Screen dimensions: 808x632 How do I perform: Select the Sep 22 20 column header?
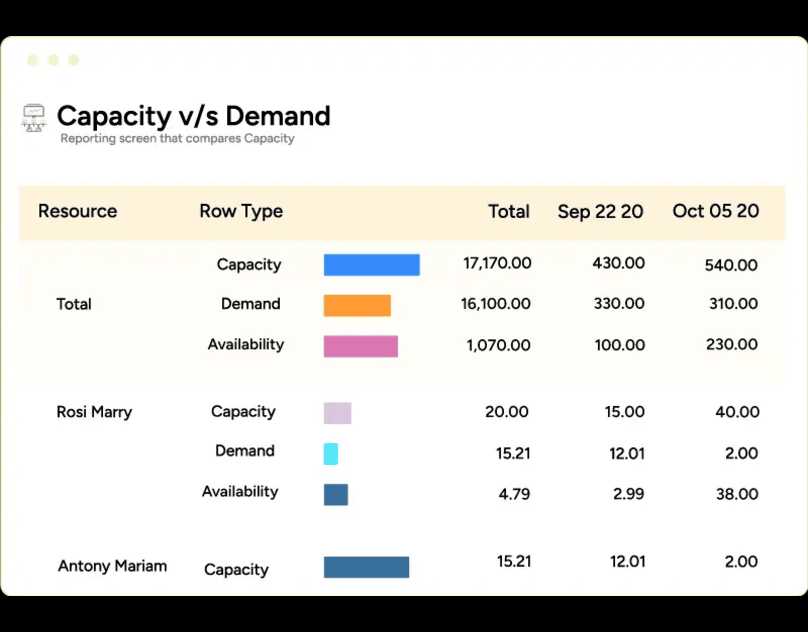600,211
